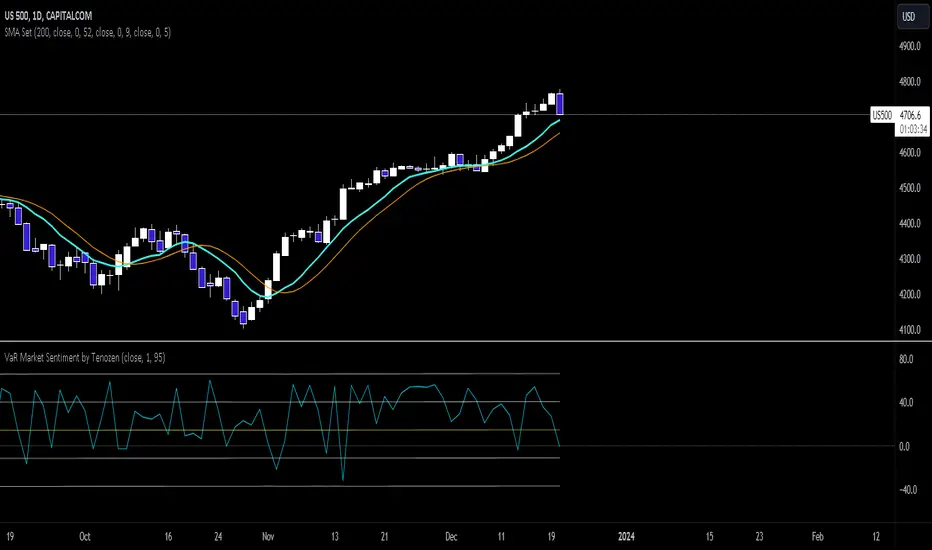Click the latest purple candlestick at chart top
The width and height of the screenshot is (932, 550).
[x=560, y=103]
